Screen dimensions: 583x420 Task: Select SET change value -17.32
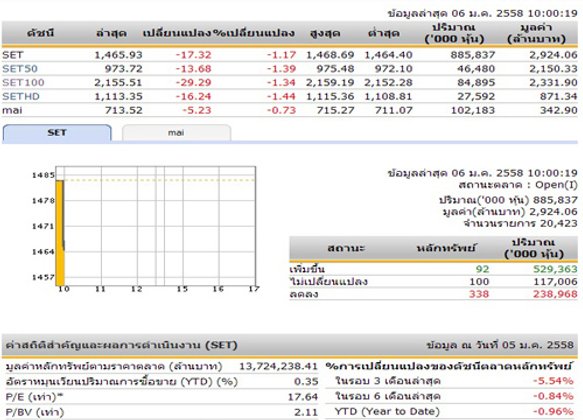tap(193, 55)
